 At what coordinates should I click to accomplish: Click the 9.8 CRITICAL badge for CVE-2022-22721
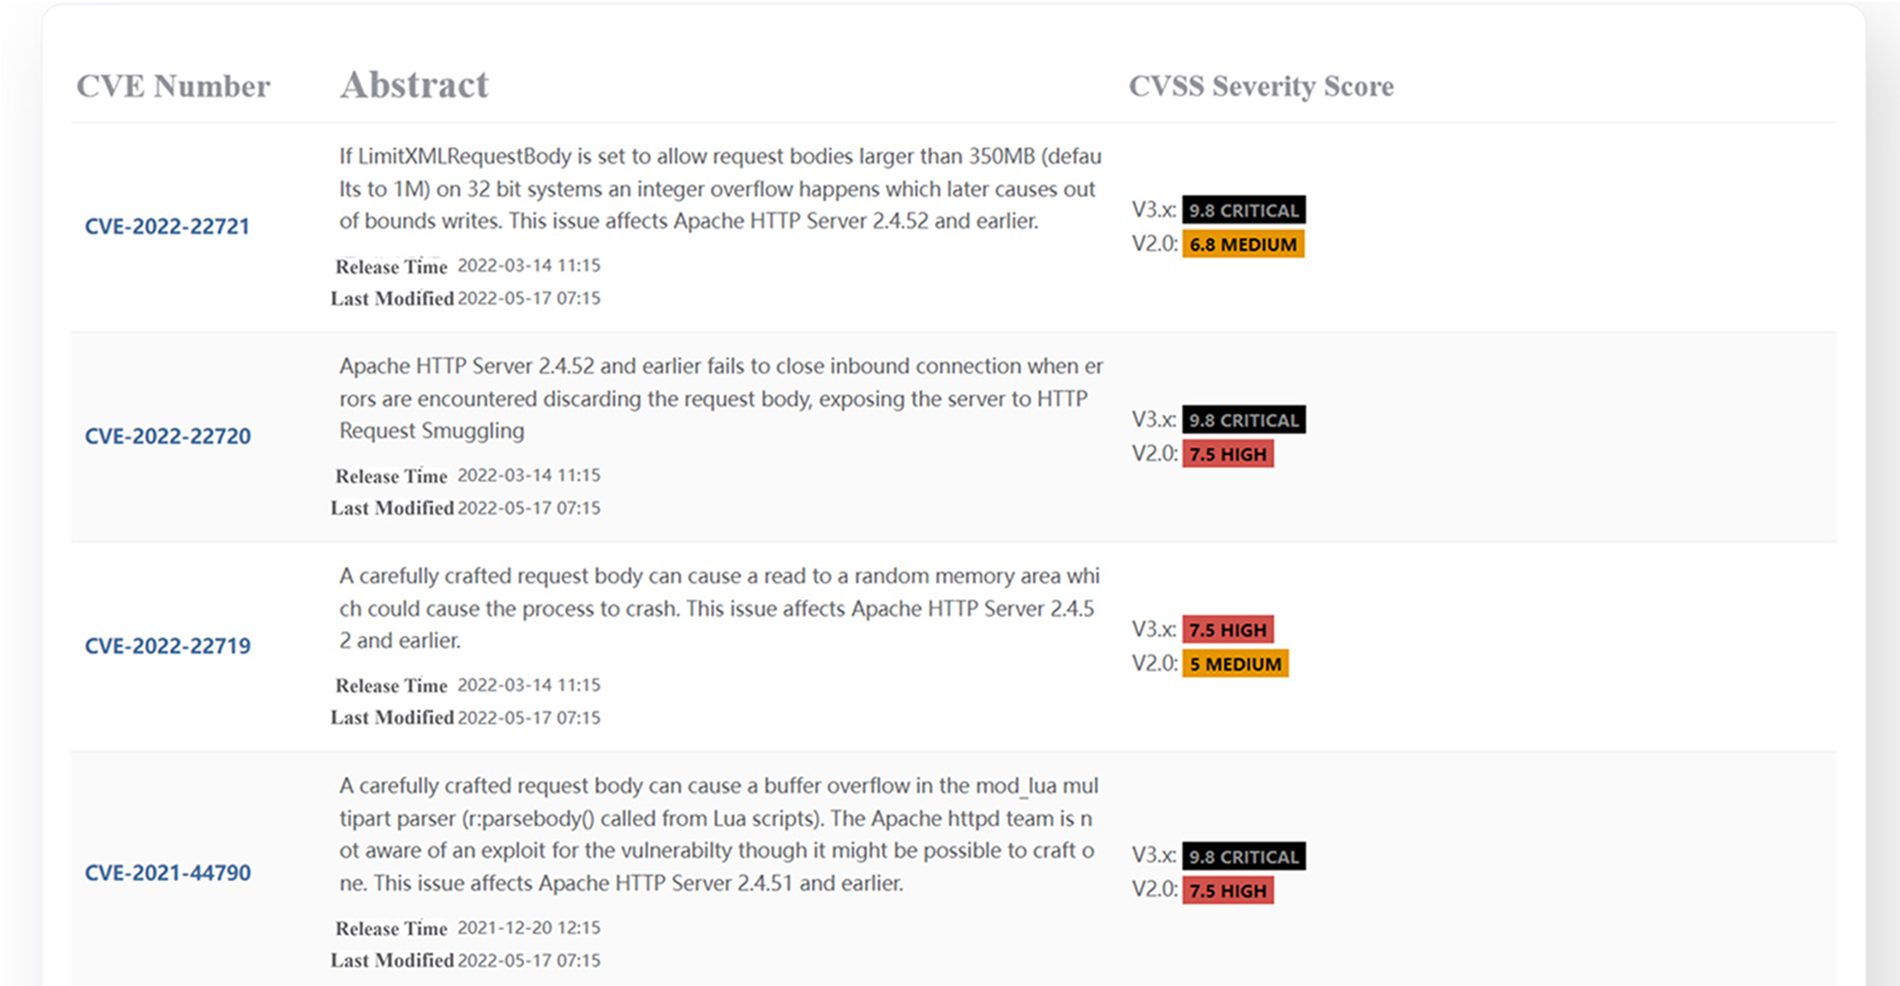tap(1243, 210)
